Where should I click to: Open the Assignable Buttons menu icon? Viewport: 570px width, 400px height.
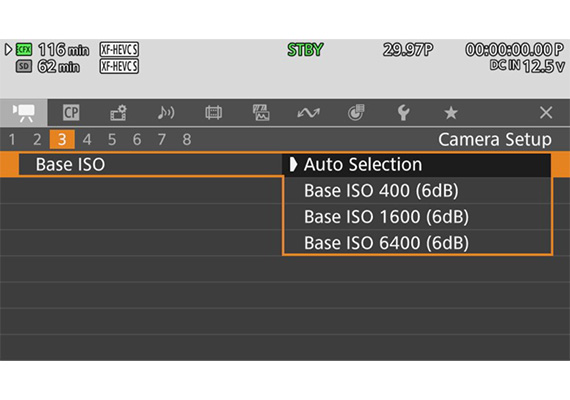coord(356,112)
